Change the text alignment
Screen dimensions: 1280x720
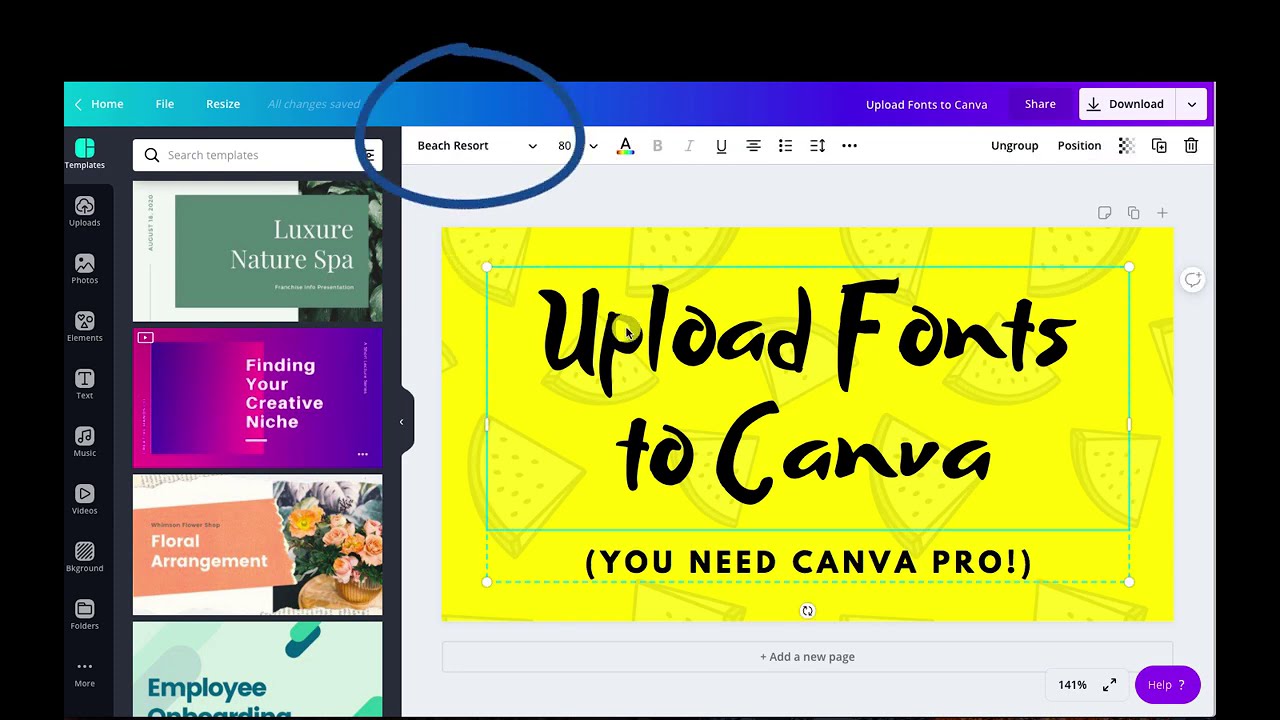point(753,146)
